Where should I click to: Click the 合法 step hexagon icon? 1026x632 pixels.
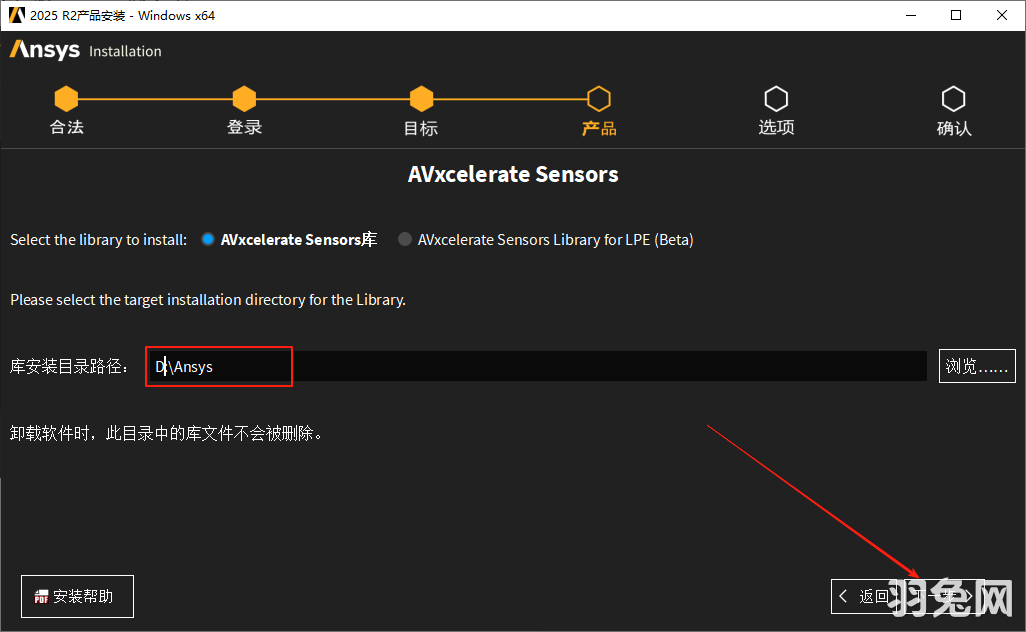click(x=66, y=99)
